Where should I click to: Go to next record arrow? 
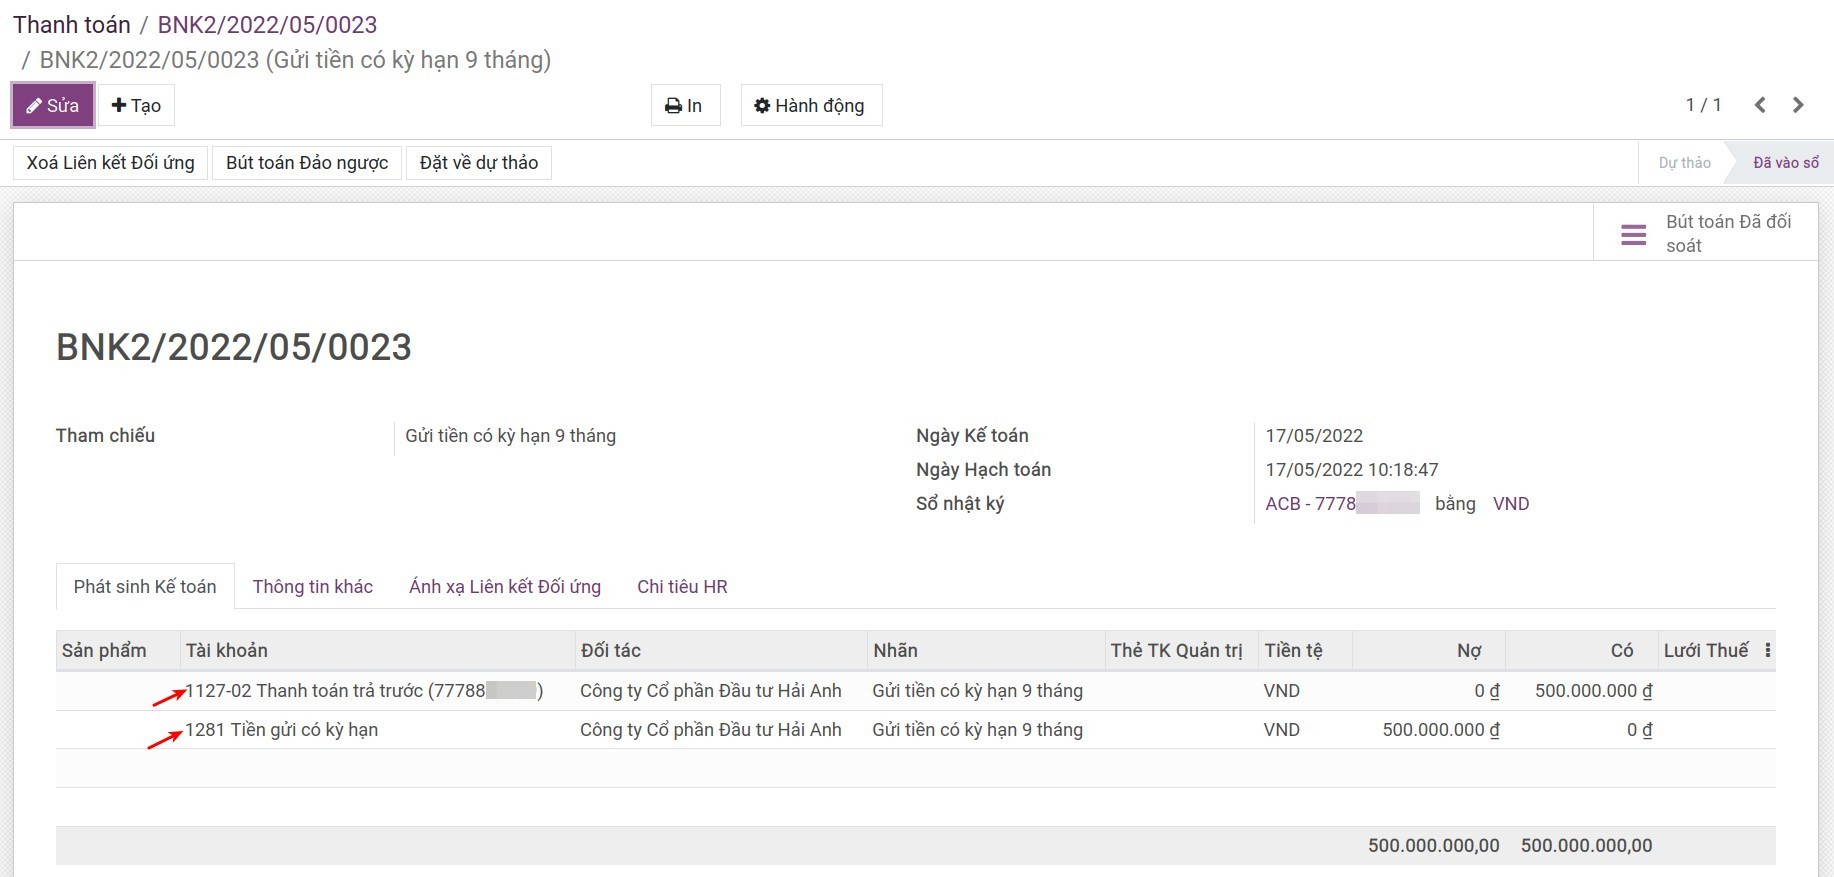click(x=1798, y=105)
